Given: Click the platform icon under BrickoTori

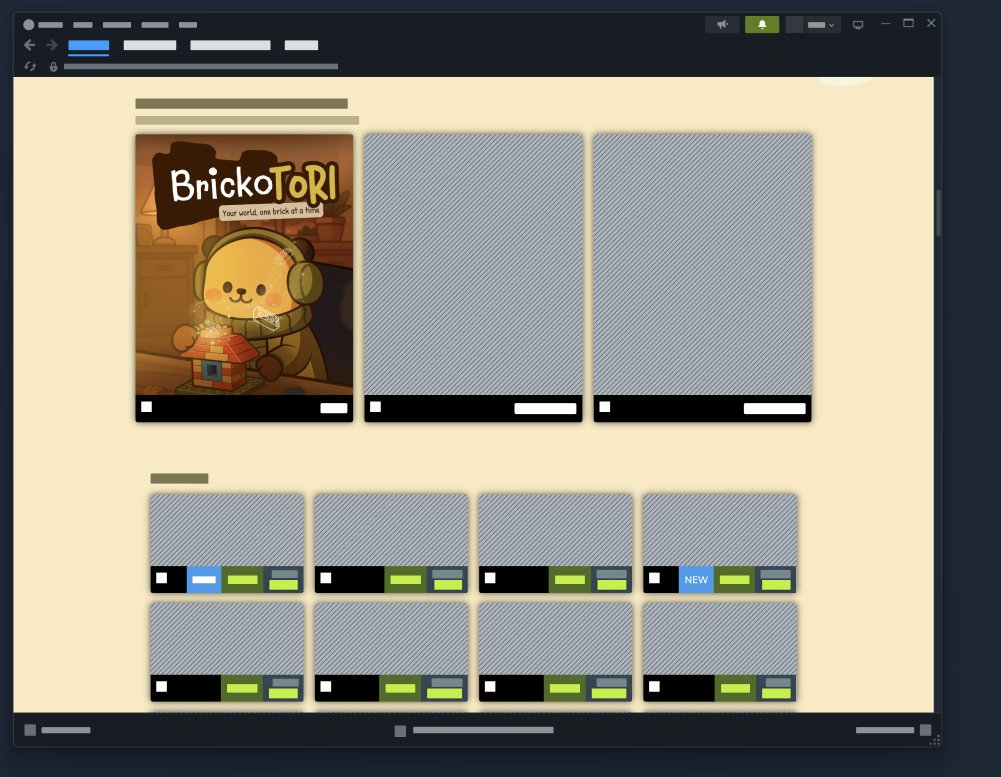Looking at the screenshot, I should [147, 407].
